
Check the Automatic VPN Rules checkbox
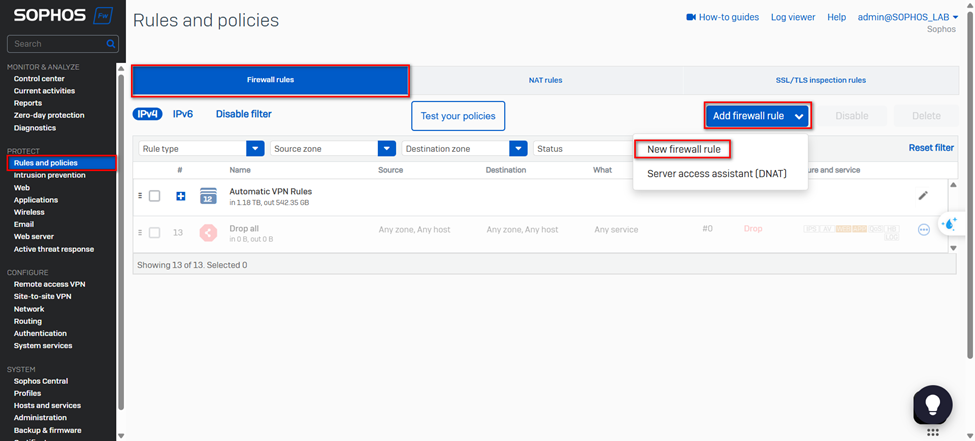(x=154, y=196)
